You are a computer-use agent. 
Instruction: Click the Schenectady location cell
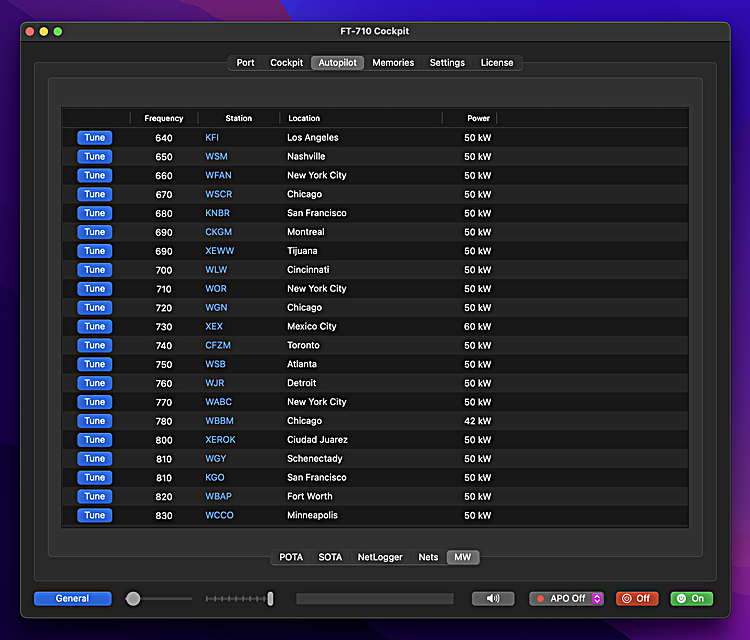pyautogui.click(x=315, y=459)
